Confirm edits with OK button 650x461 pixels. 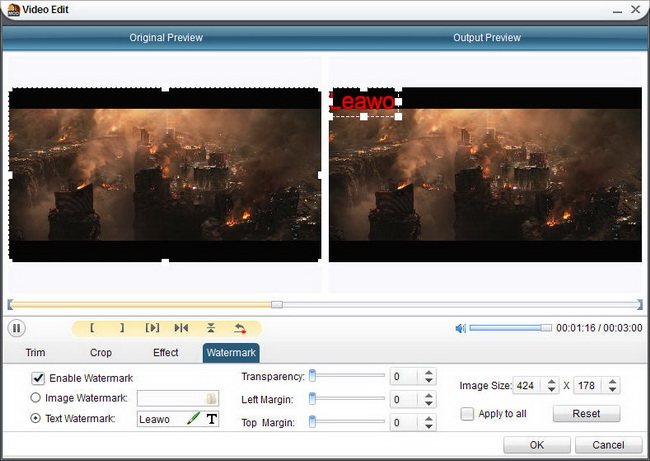click(537, 445)
